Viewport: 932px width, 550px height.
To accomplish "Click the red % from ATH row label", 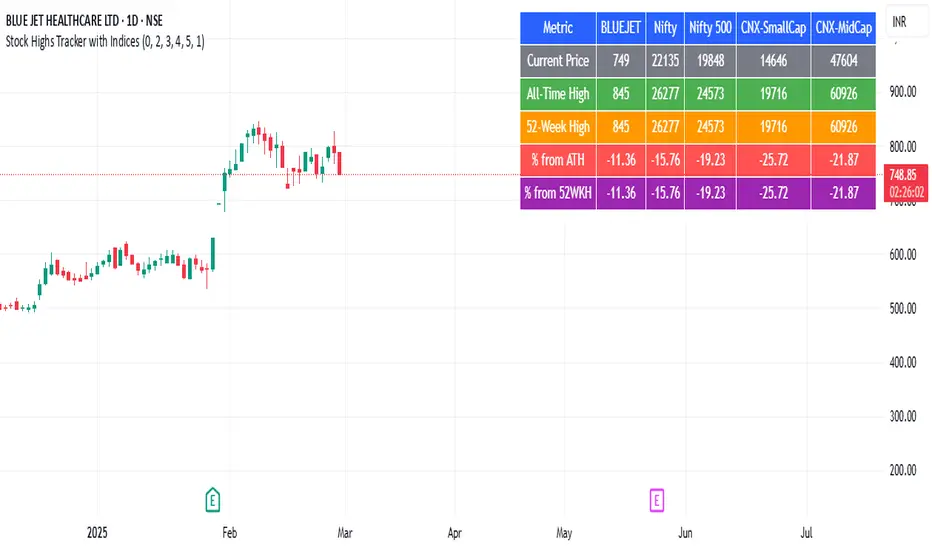I will click(557, 160).
